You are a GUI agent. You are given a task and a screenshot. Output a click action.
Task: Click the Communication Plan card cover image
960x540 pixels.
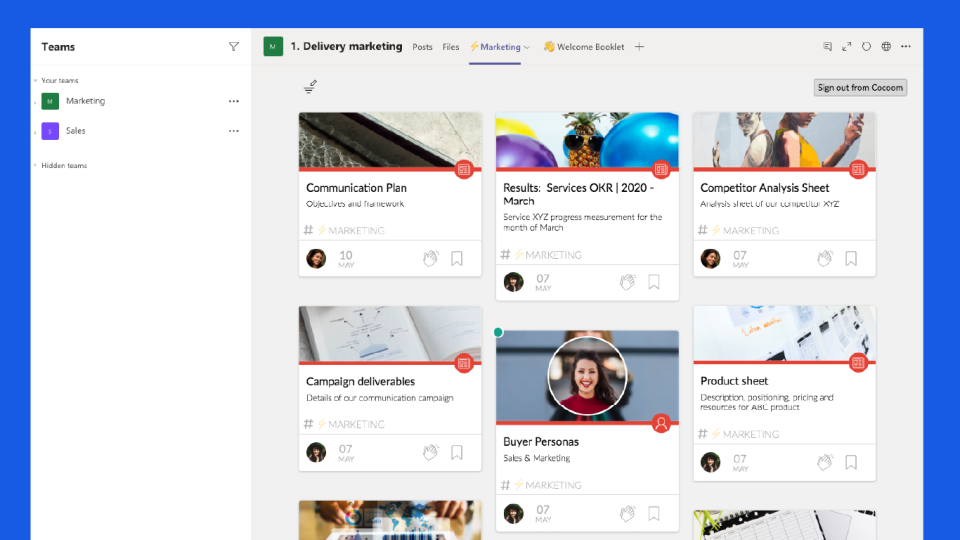390,140
